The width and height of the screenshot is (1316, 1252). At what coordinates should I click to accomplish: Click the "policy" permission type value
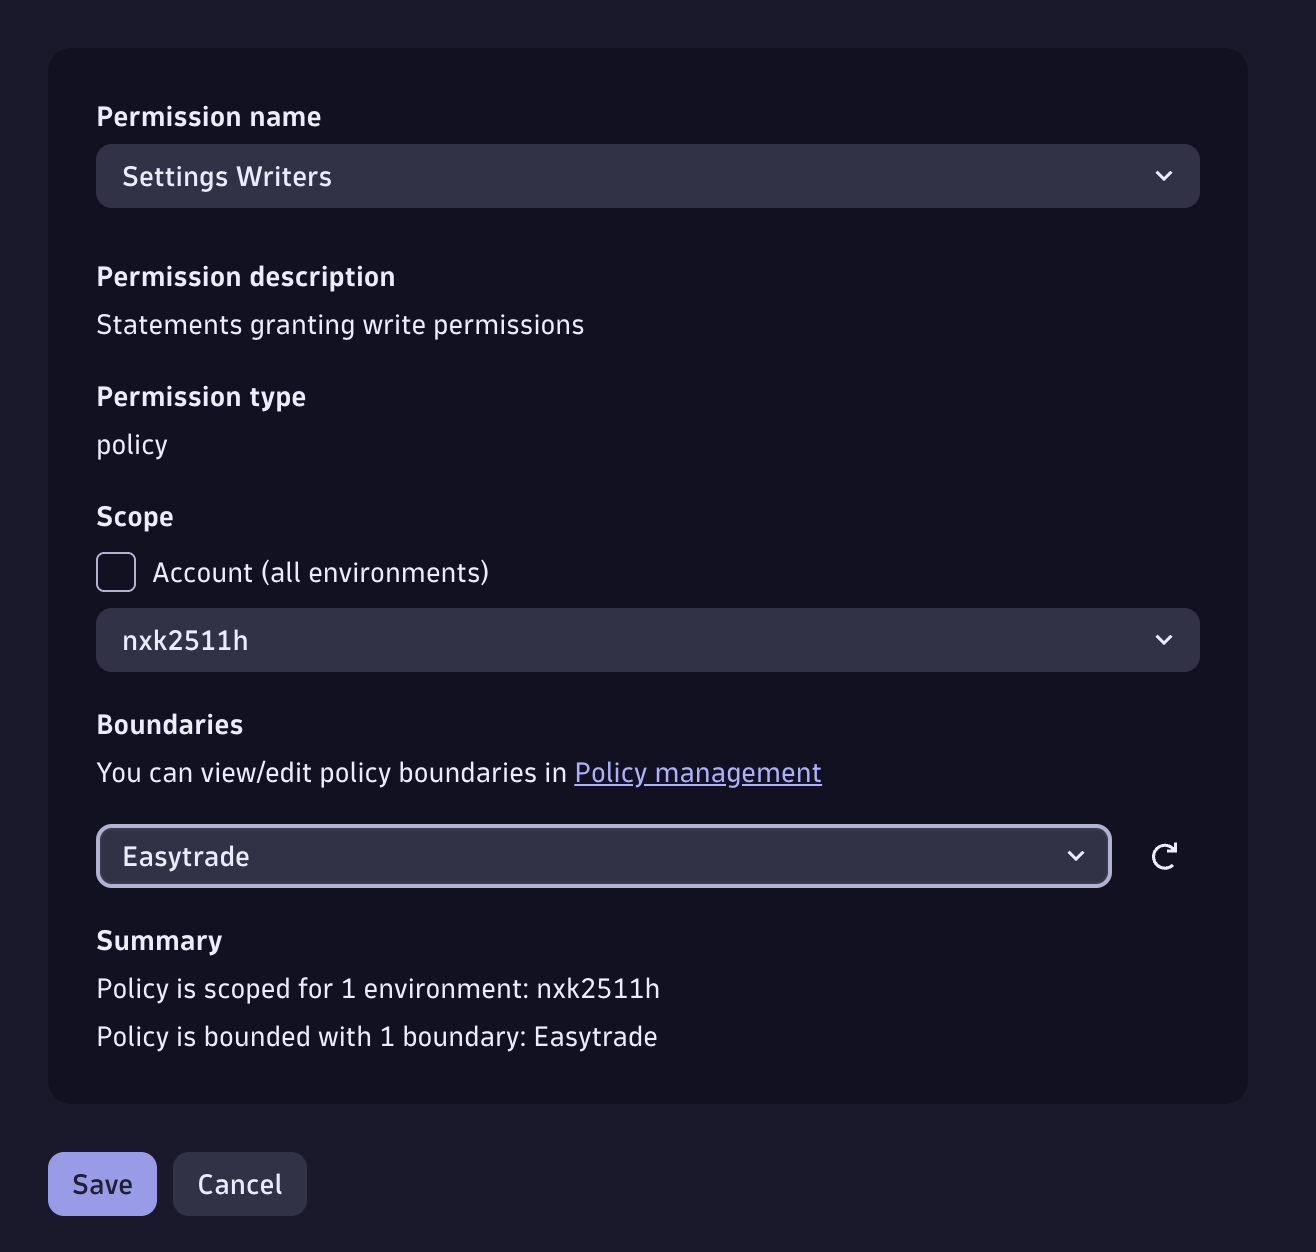[x=132, y=445]
